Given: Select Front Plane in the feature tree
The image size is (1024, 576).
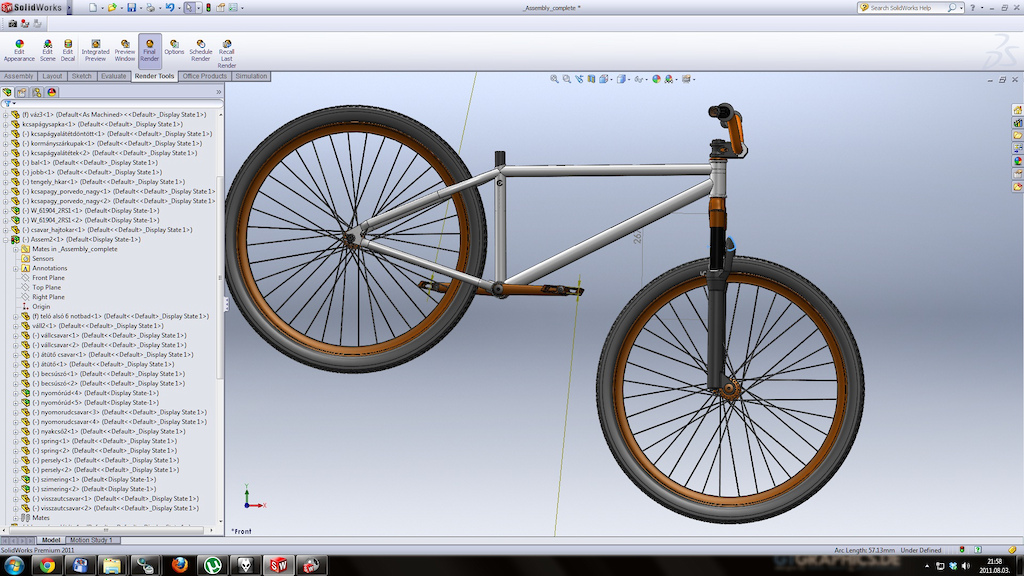Looking at the screenshot, I should [48, 278].
